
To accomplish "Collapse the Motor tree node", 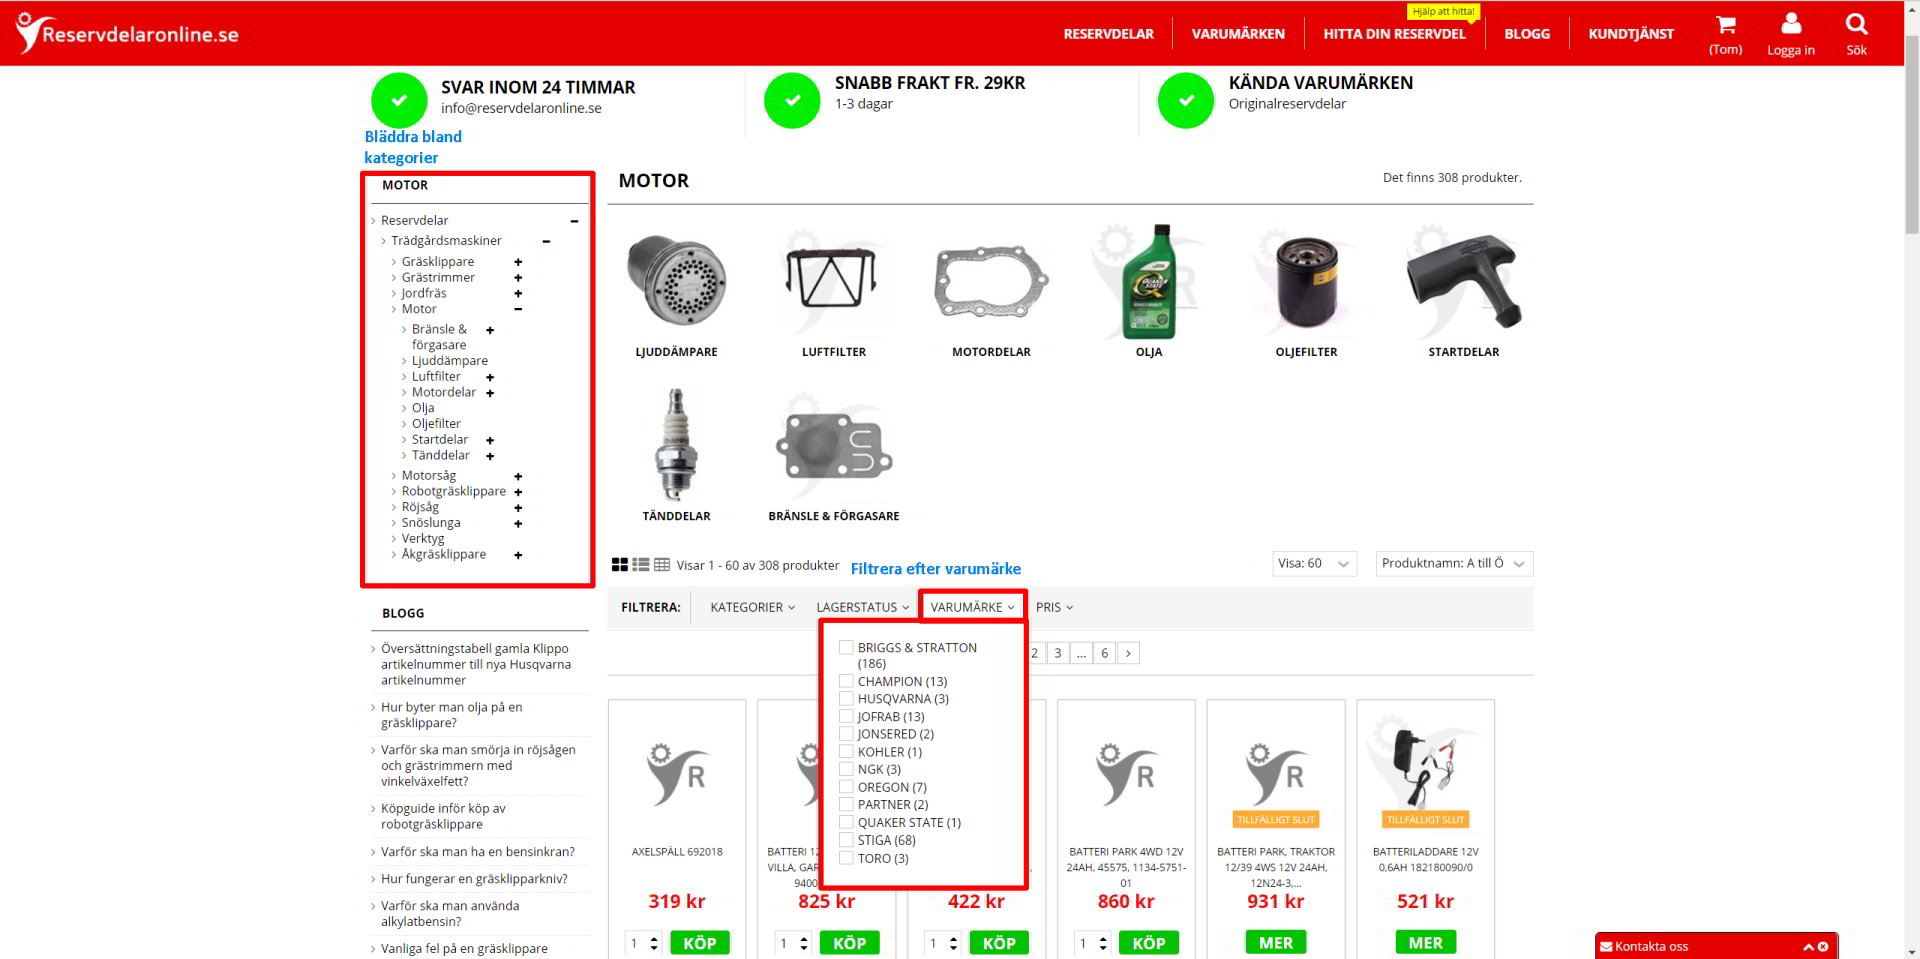I will click(x=518, y=309).
